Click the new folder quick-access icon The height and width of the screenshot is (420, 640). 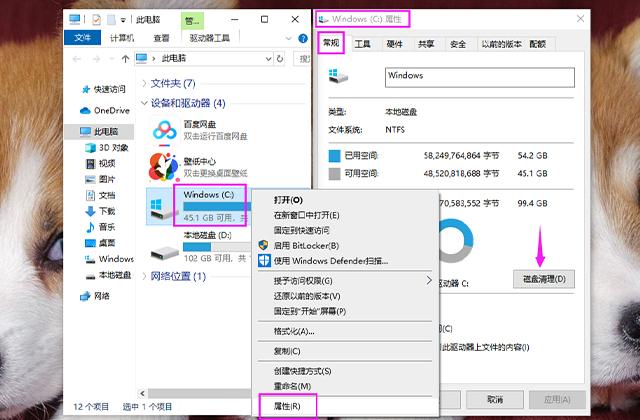(111, 20)
